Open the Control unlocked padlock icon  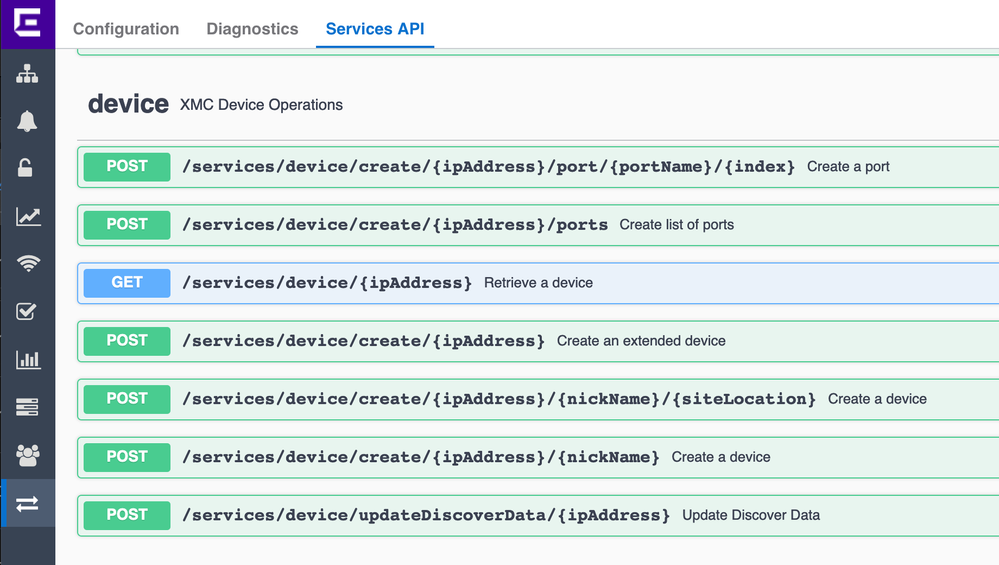click(27, 168)
